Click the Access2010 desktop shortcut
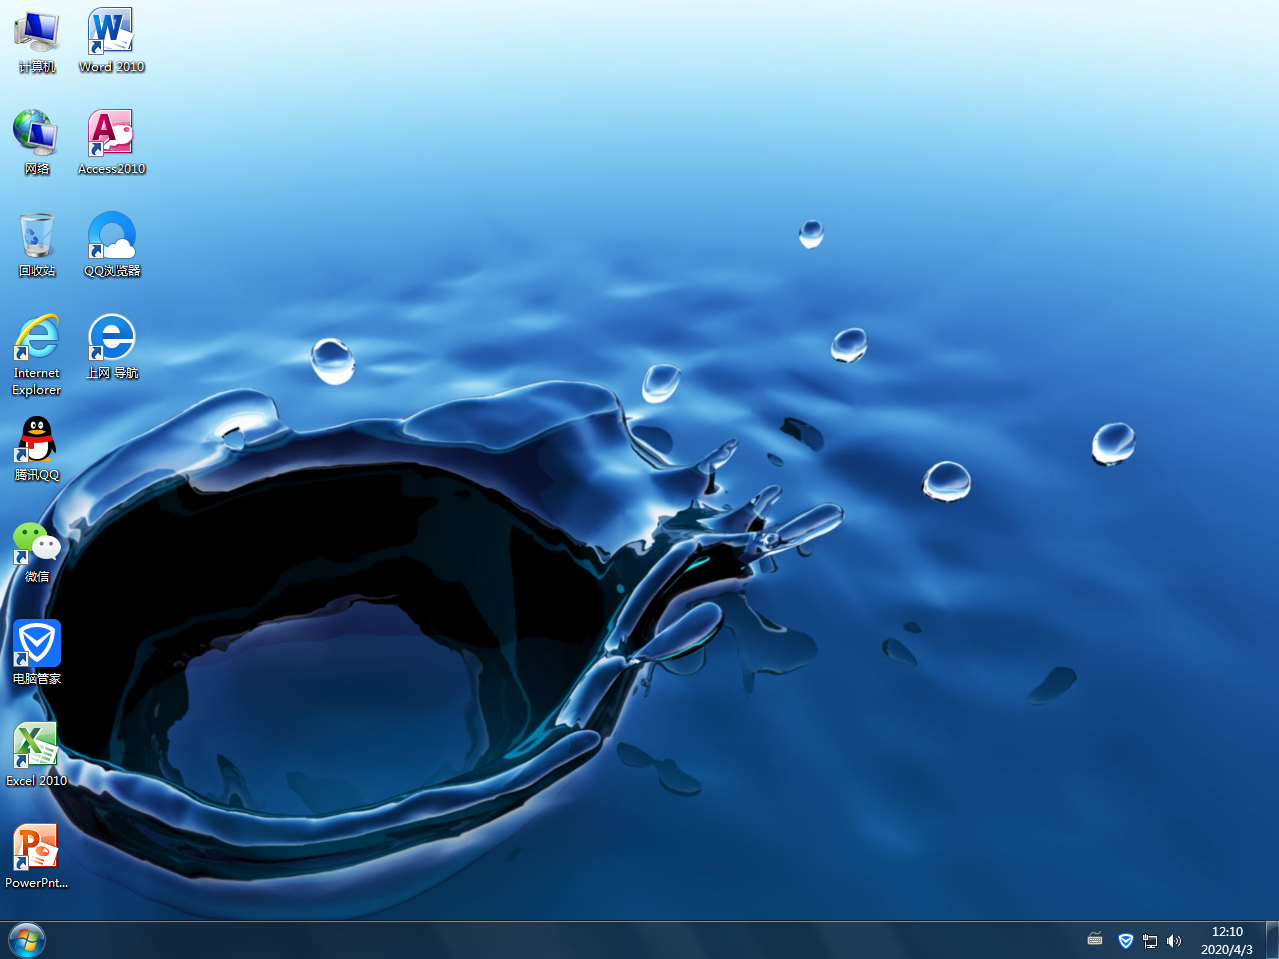Viewport: 1279px width, 959px height. 111,134
